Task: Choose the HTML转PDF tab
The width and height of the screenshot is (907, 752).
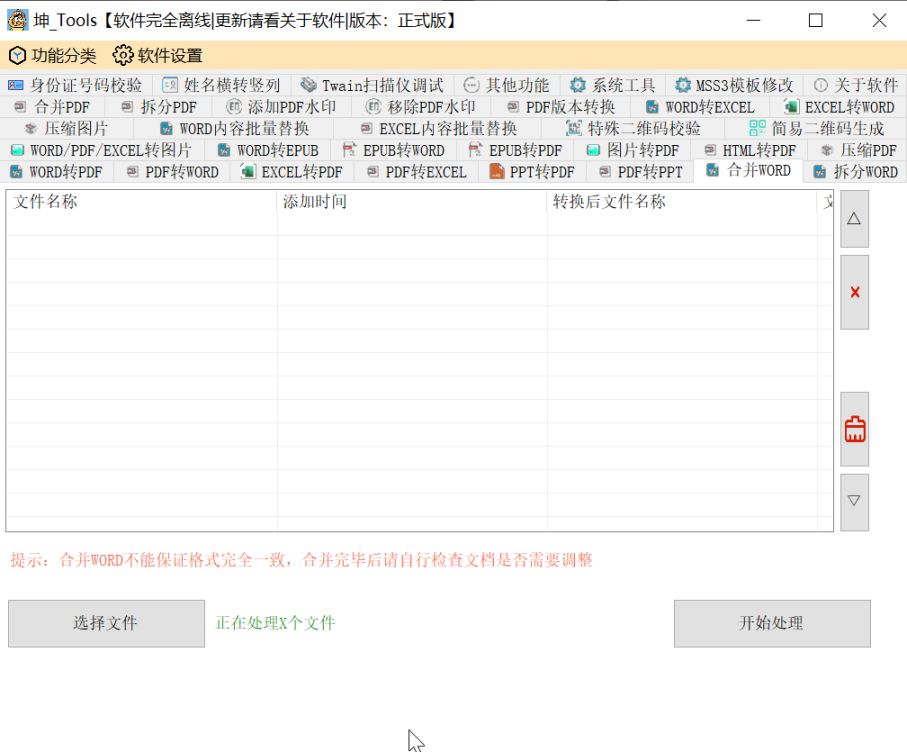Action: point(750,150)
